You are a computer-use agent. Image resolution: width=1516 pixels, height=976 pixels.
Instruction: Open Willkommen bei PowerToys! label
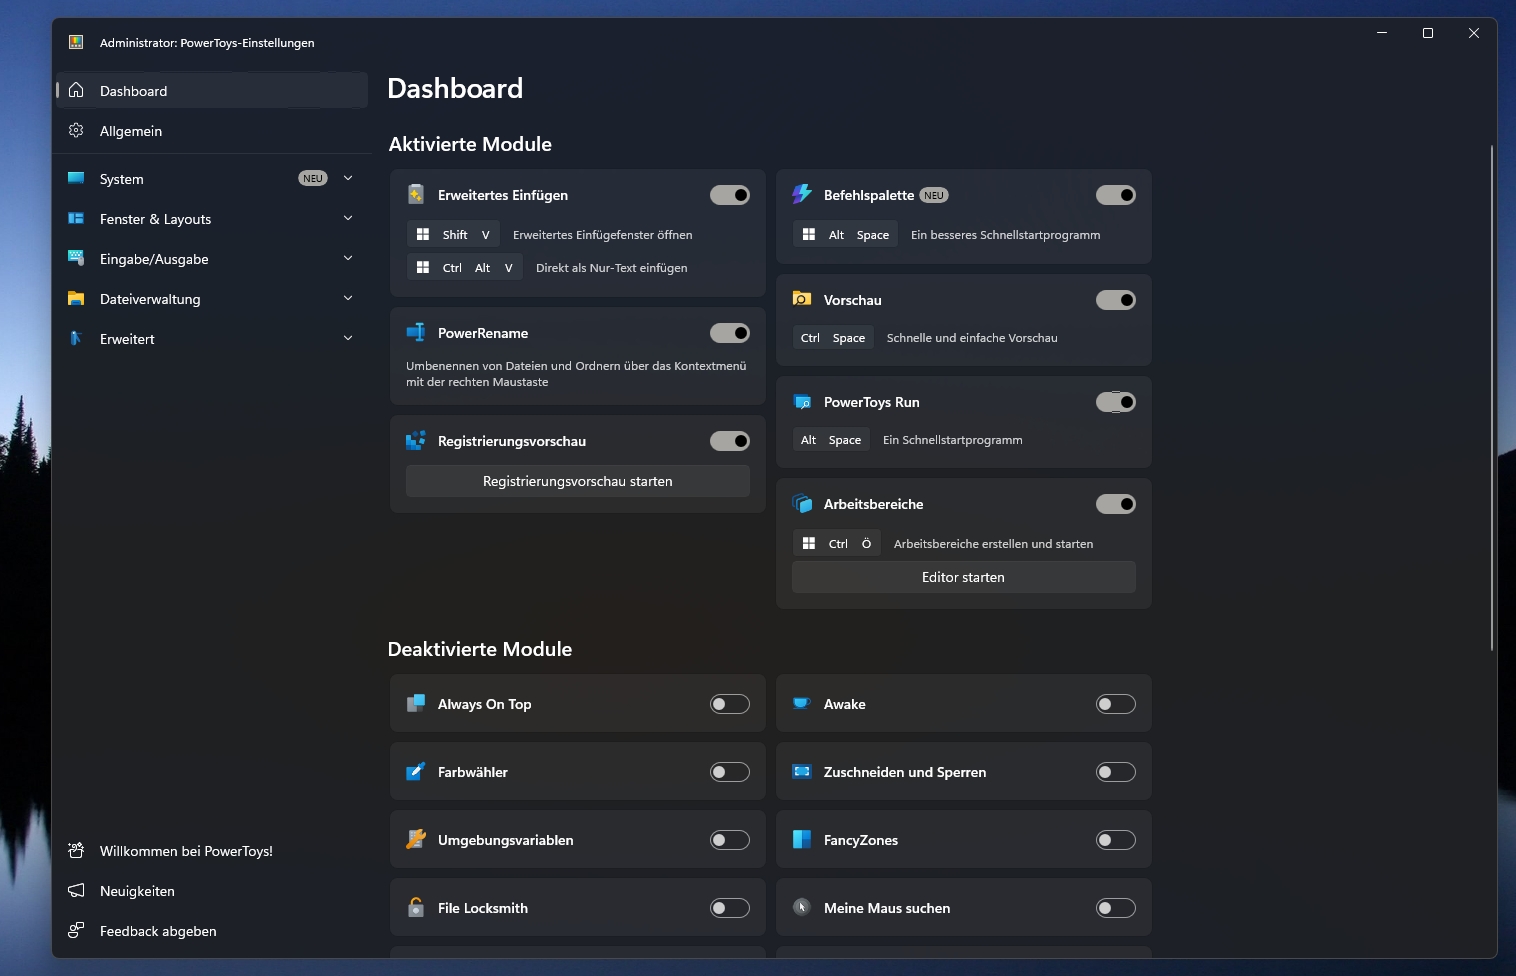[x=186, y=851]
